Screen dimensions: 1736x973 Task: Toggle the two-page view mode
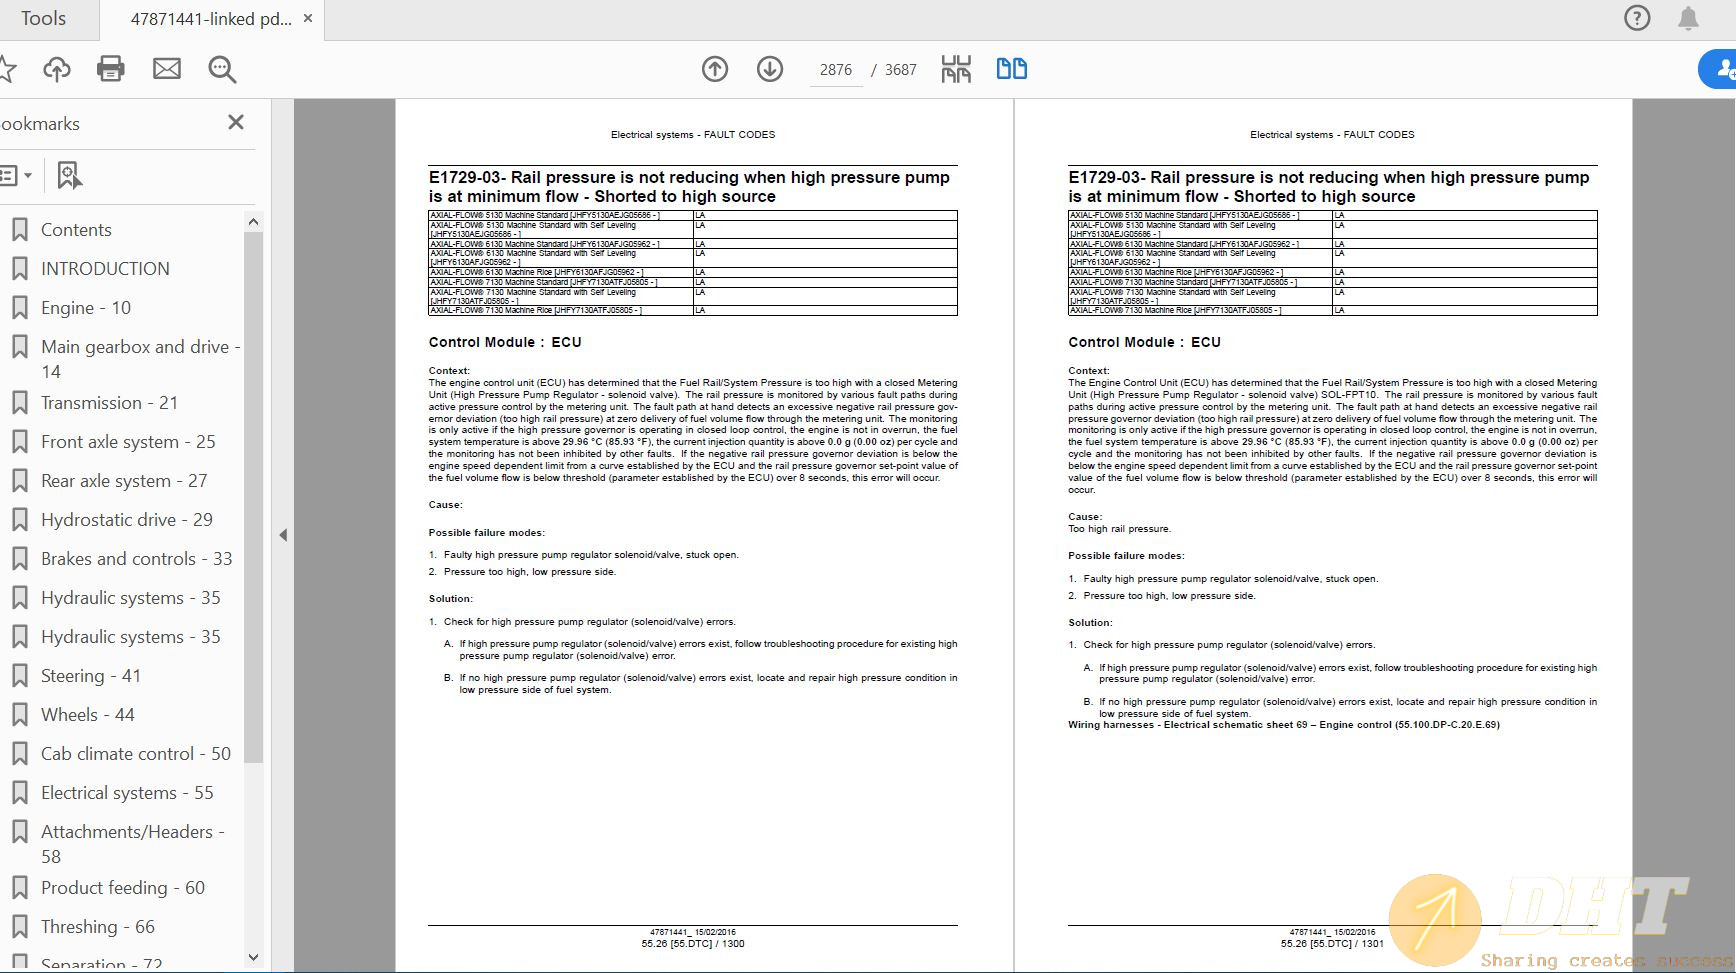coord(1012,69)
